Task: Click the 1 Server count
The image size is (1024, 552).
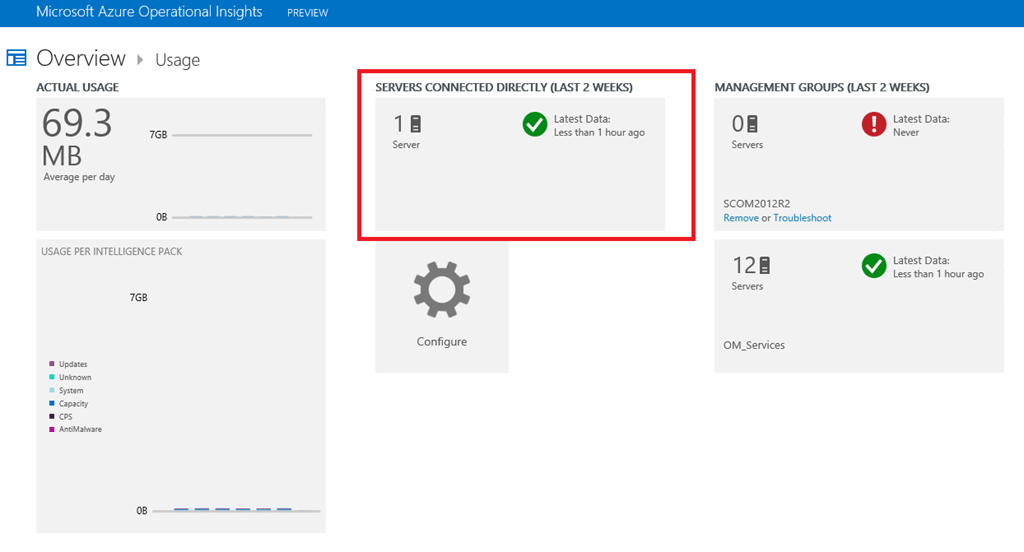Action: [398, 123]
